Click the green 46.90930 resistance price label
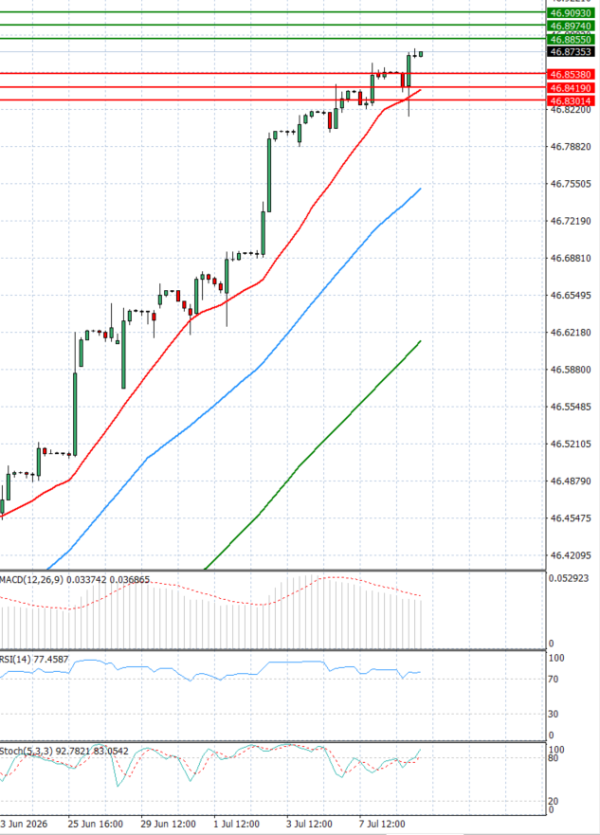600x835 pixels. (571, 13)
